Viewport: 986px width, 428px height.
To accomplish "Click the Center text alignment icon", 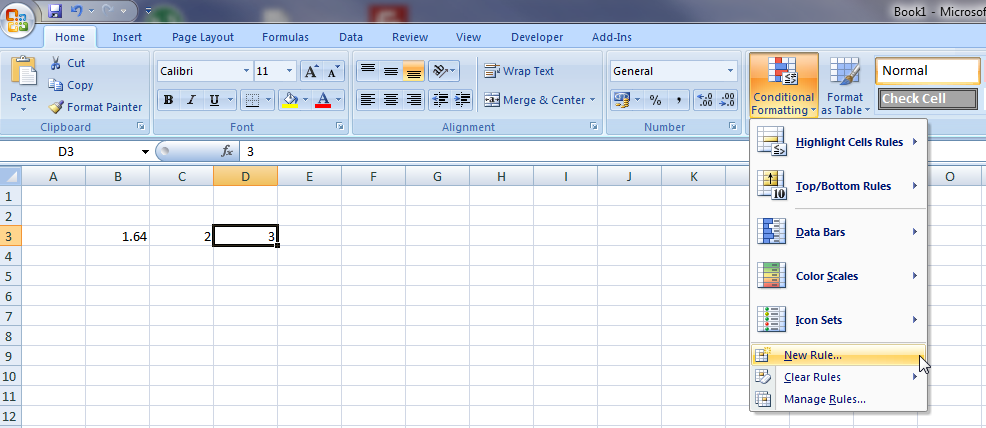I will pyautogui.click(x=391, y=100).
